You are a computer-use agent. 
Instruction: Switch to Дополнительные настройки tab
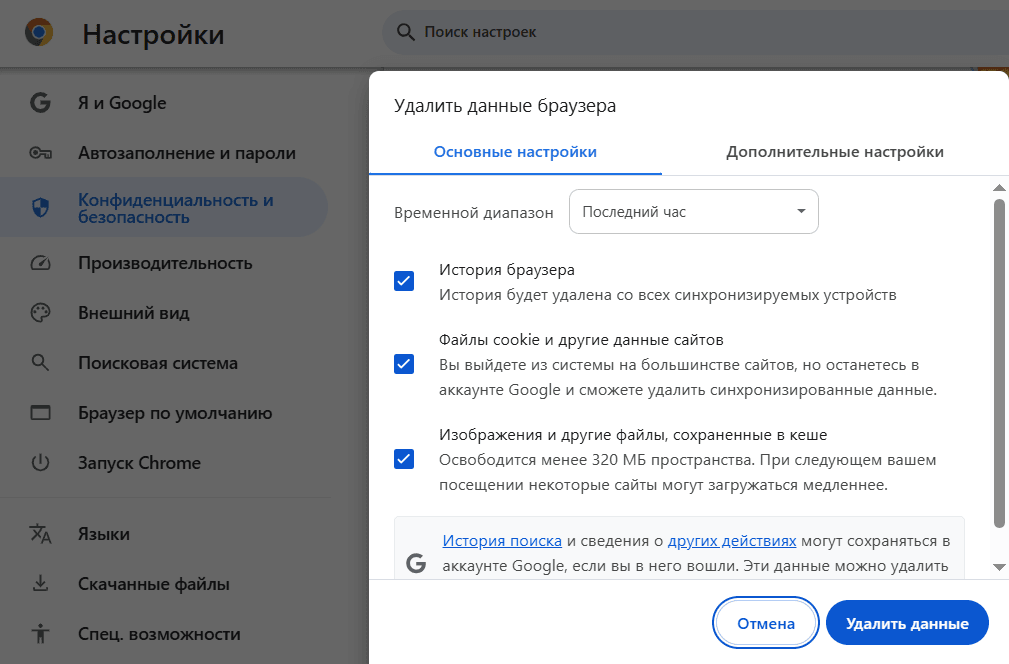pyautogui.click(x=835, y=152)
